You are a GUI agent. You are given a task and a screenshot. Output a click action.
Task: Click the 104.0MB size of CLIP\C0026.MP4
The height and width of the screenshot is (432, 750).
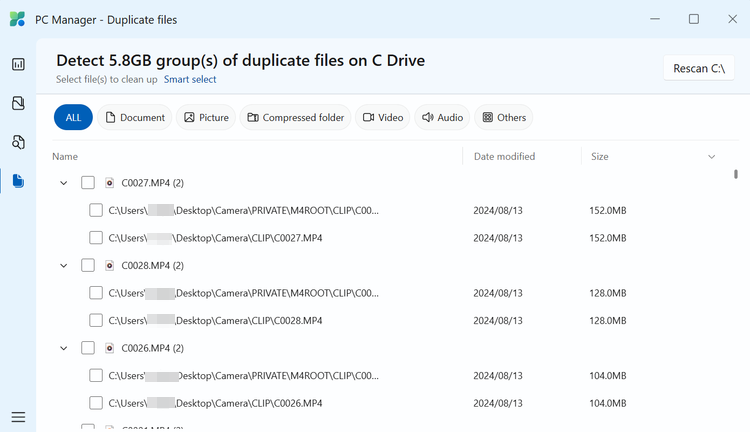[608, 403]
